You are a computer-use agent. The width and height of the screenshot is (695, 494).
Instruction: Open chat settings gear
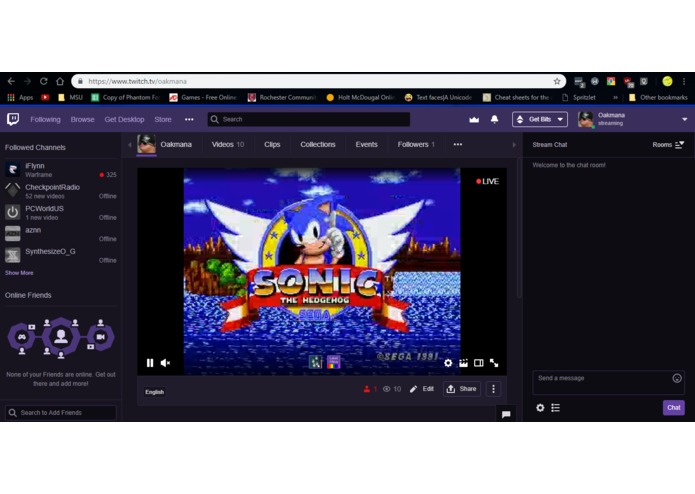(x=540, y=408)
